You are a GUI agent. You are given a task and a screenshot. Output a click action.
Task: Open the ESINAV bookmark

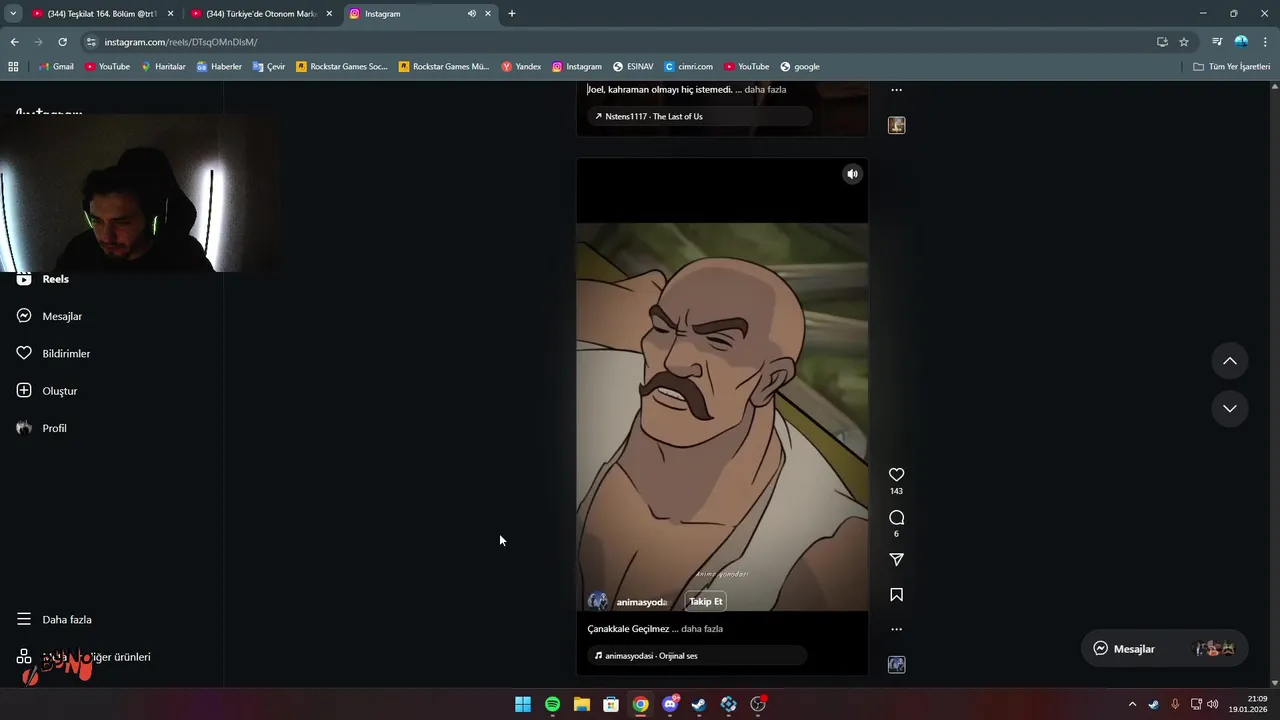633,67
